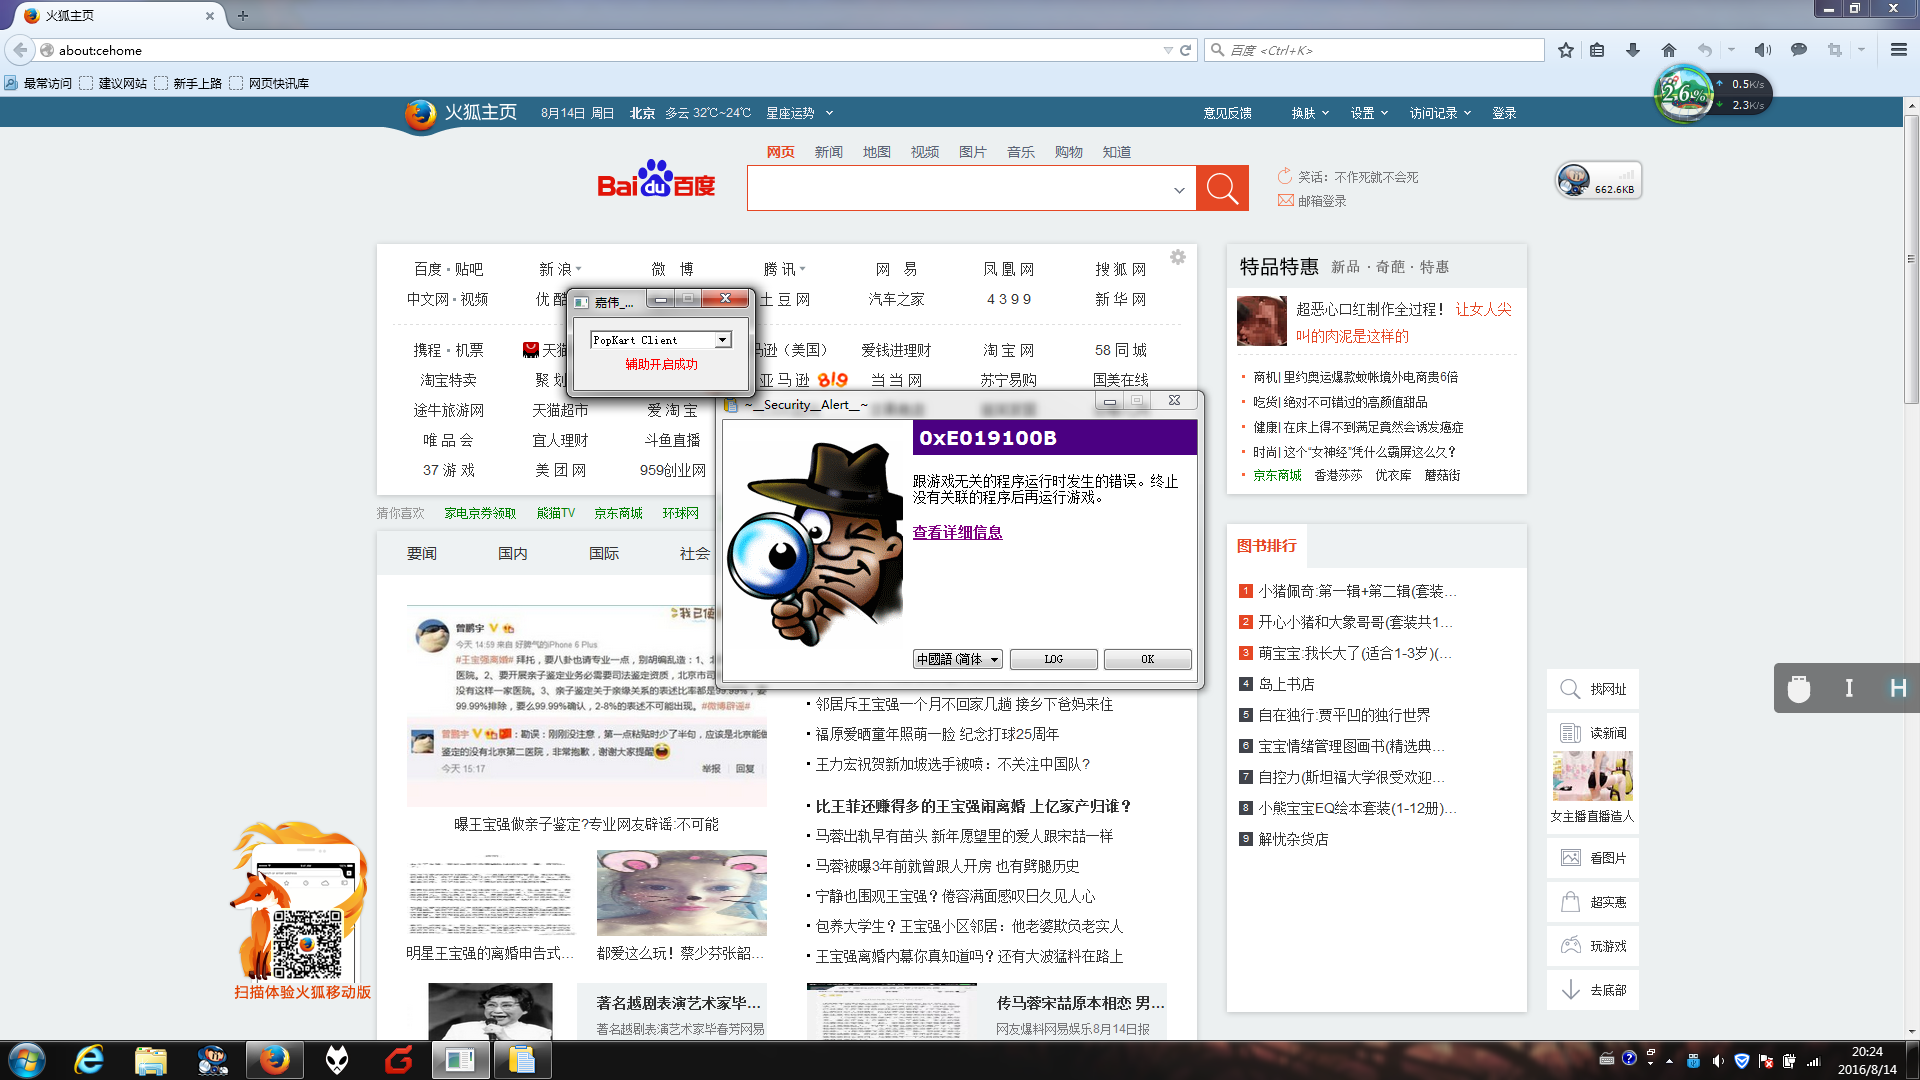The height and width of the screenshot is (1080, 1920).
Task: Switch to the 国内 news tab
Action: point(513,553)
